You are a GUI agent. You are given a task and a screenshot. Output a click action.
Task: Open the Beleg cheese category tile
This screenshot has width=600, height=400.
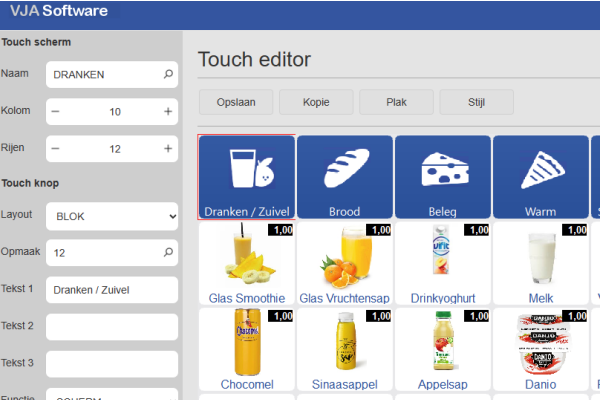tap(442, 176)
